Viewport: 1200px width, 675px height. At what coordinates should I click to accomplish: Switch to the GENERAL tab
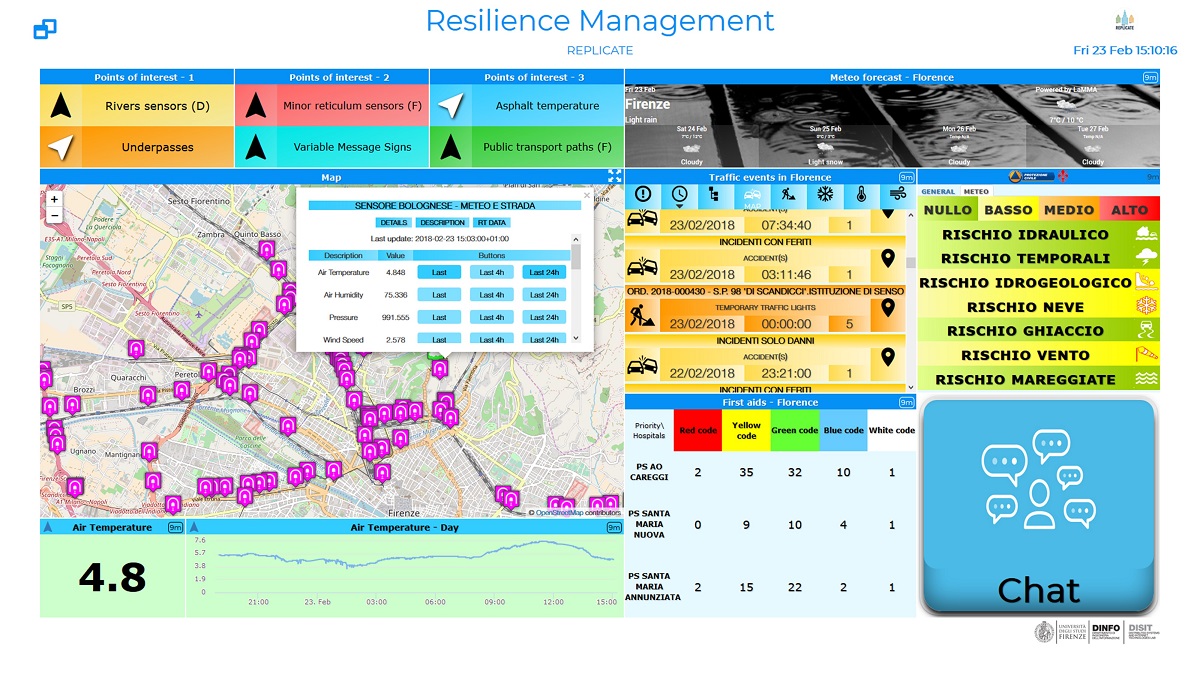tap(938, 192)
